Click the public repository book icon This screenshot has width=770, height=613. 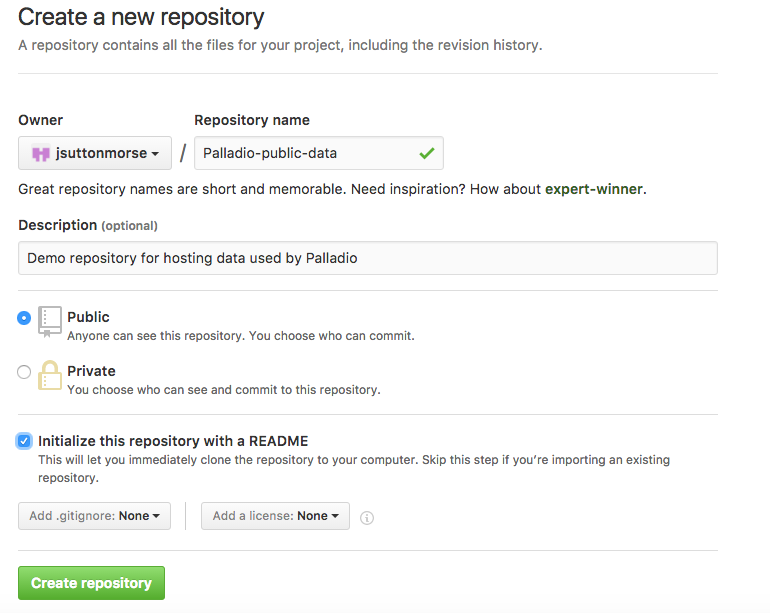point(50,322)
